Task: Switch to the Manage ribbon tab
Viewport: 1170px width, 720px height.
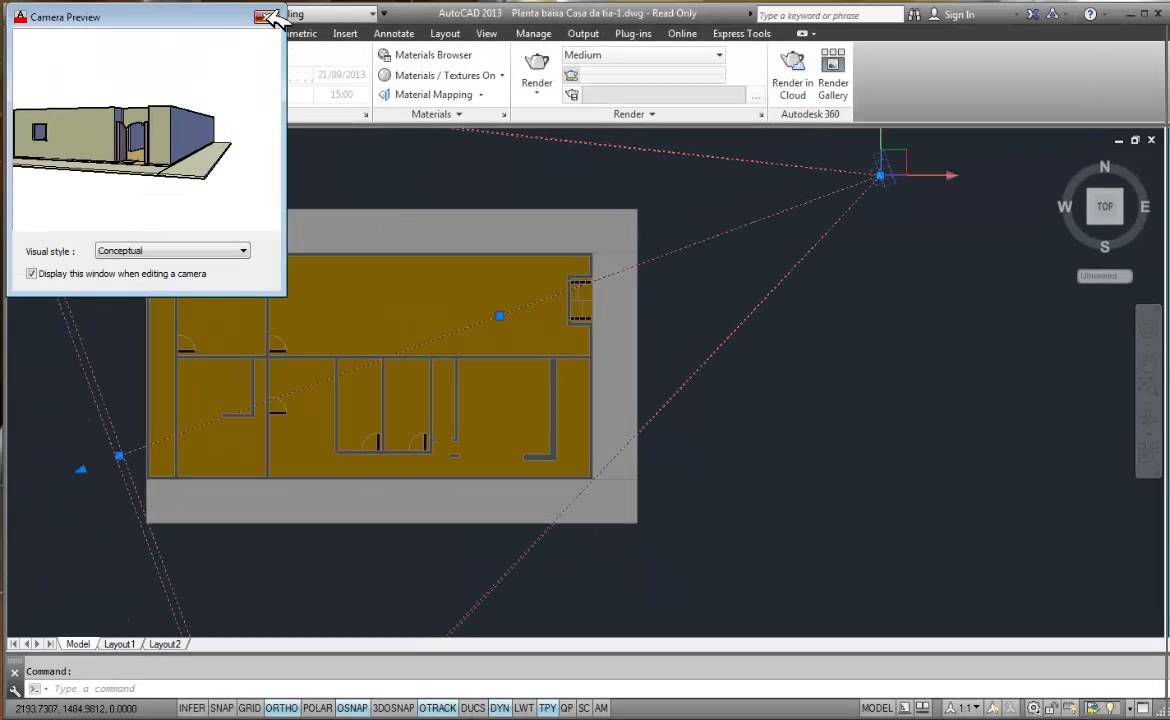Action: click(534, 34)
